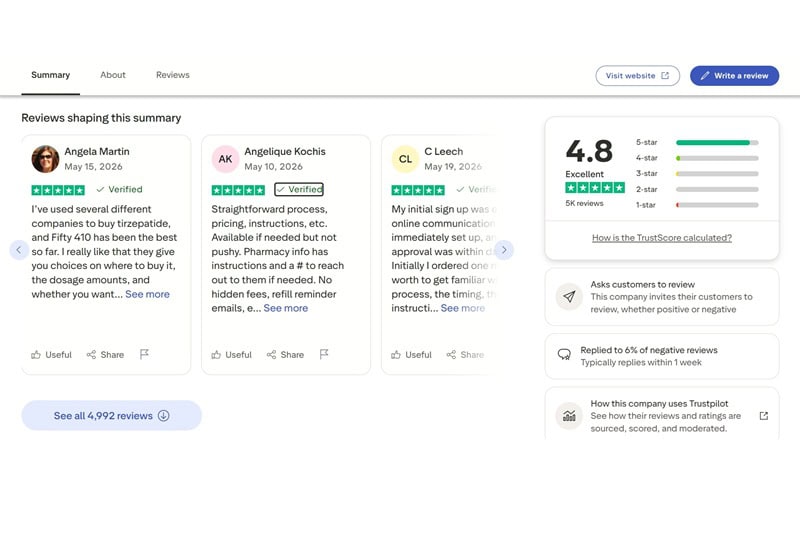Open the Summary tab
This screenshot has width=800, height=533.
point(51,75)
